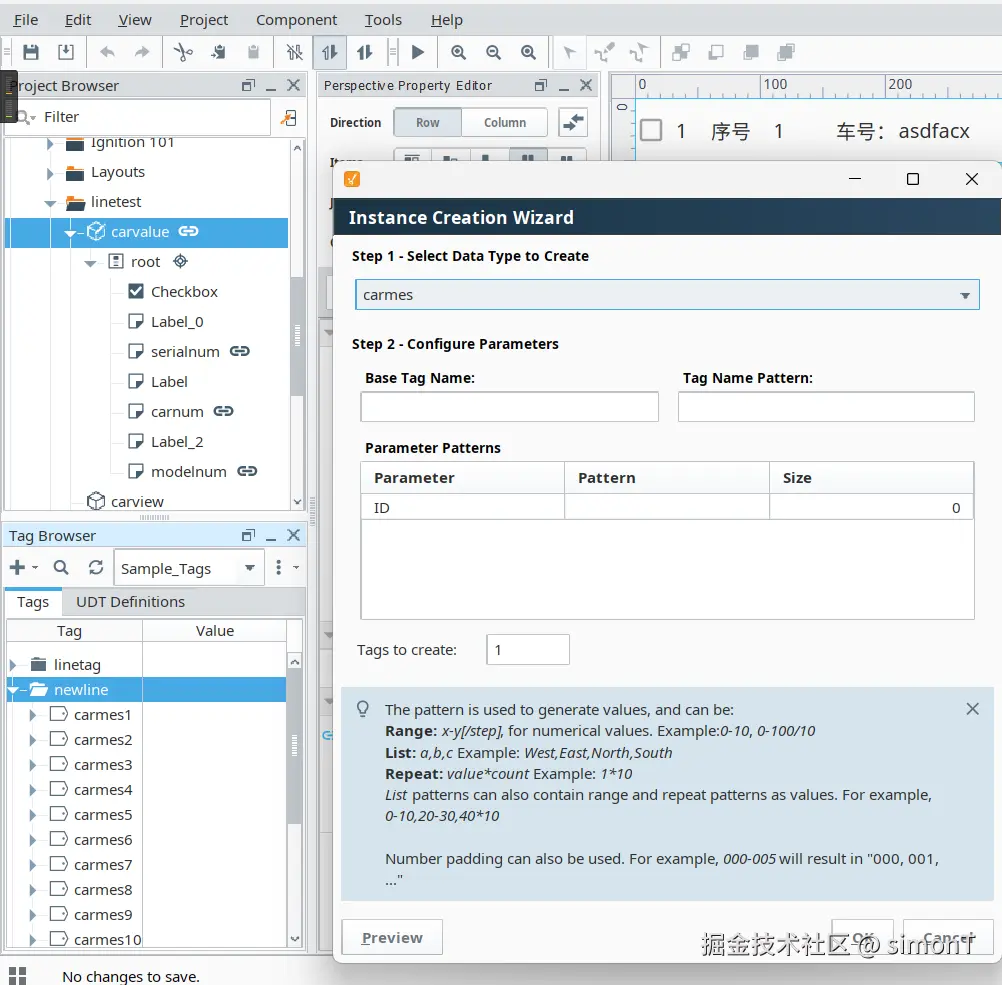Click the link icon next to serialnum
The image size is (1002, 985).
point(240,351)
